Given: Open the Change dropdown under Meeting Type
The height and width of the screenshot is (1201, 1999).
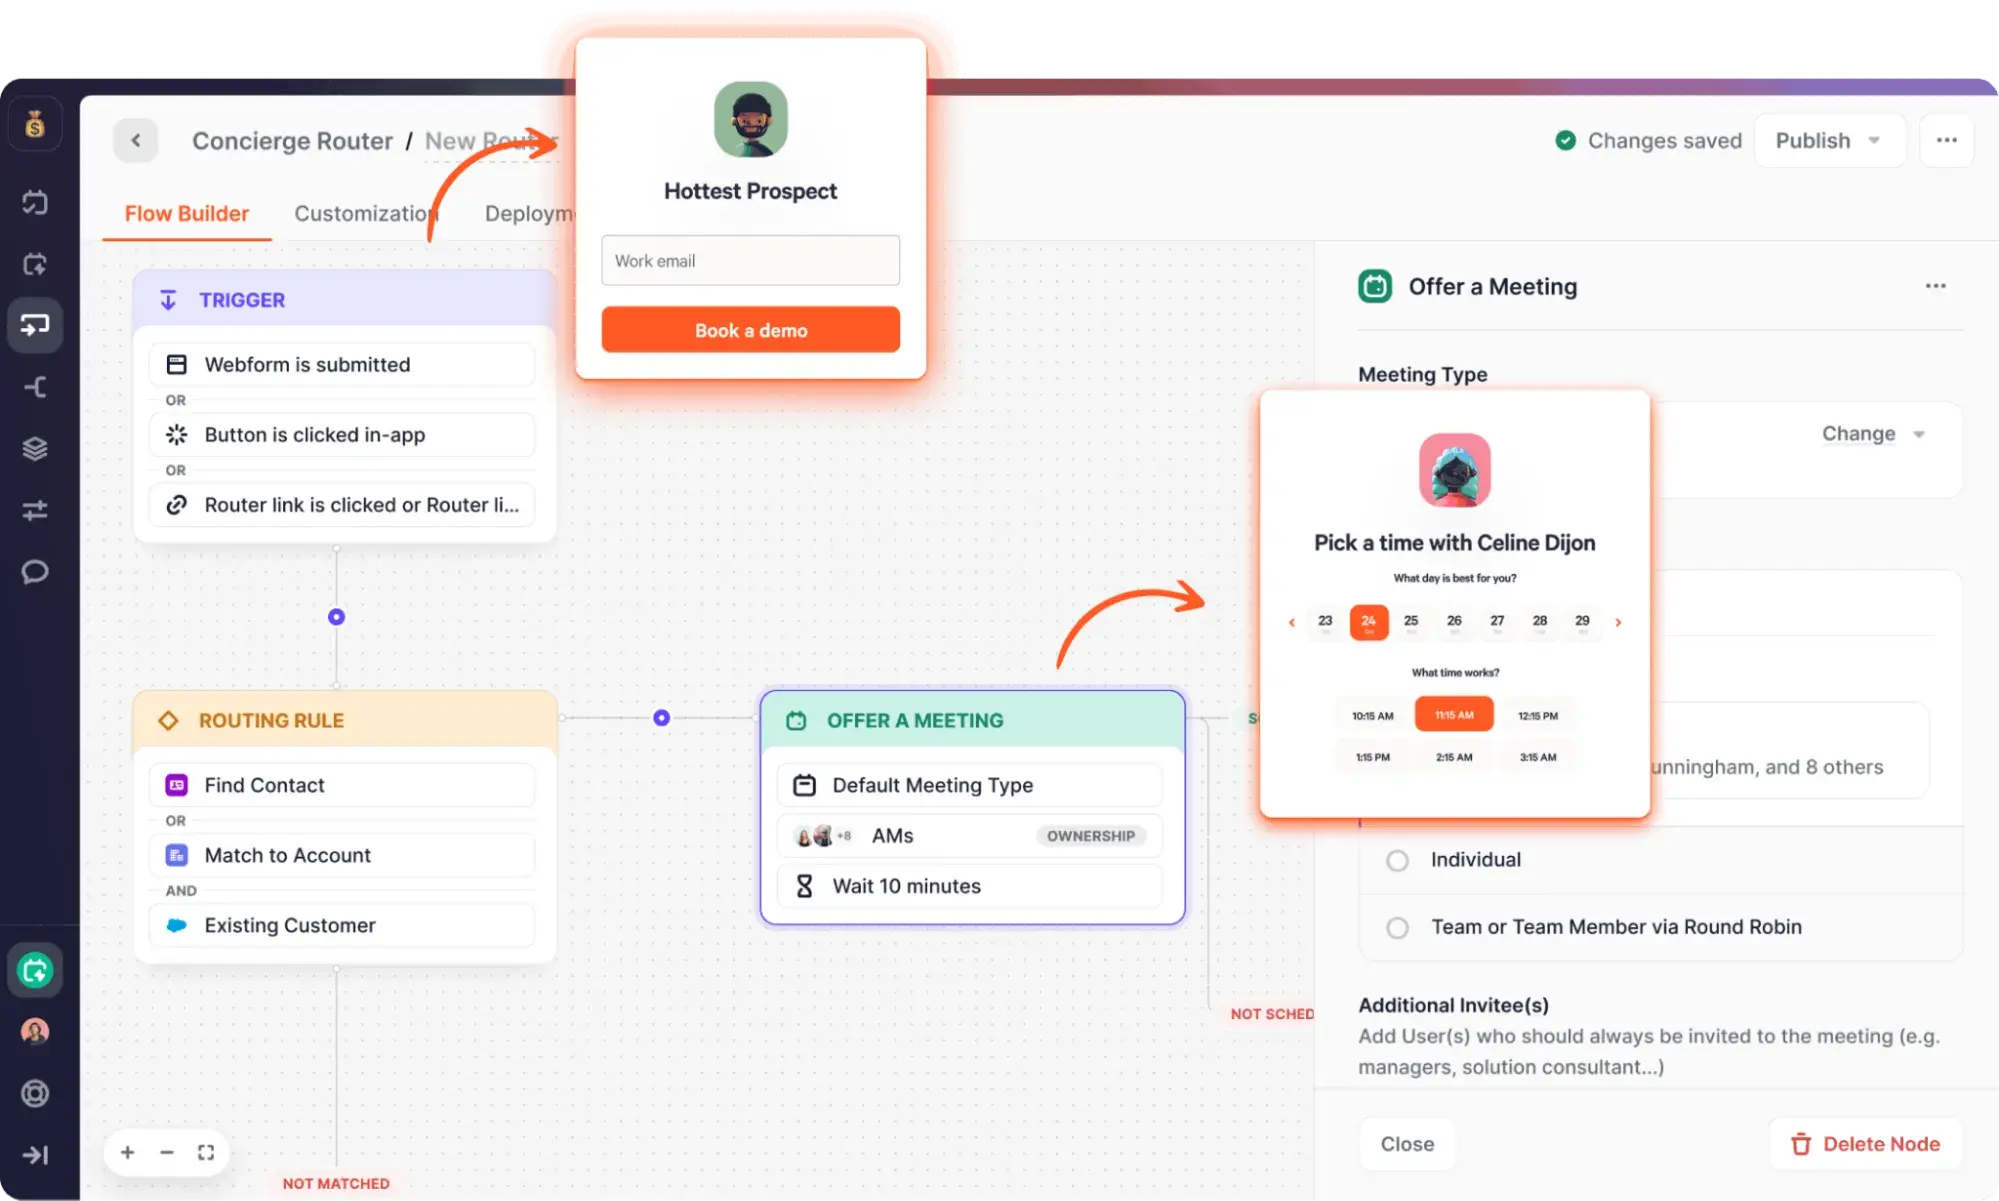Looking at the screenshot, I should (1872, 433).
